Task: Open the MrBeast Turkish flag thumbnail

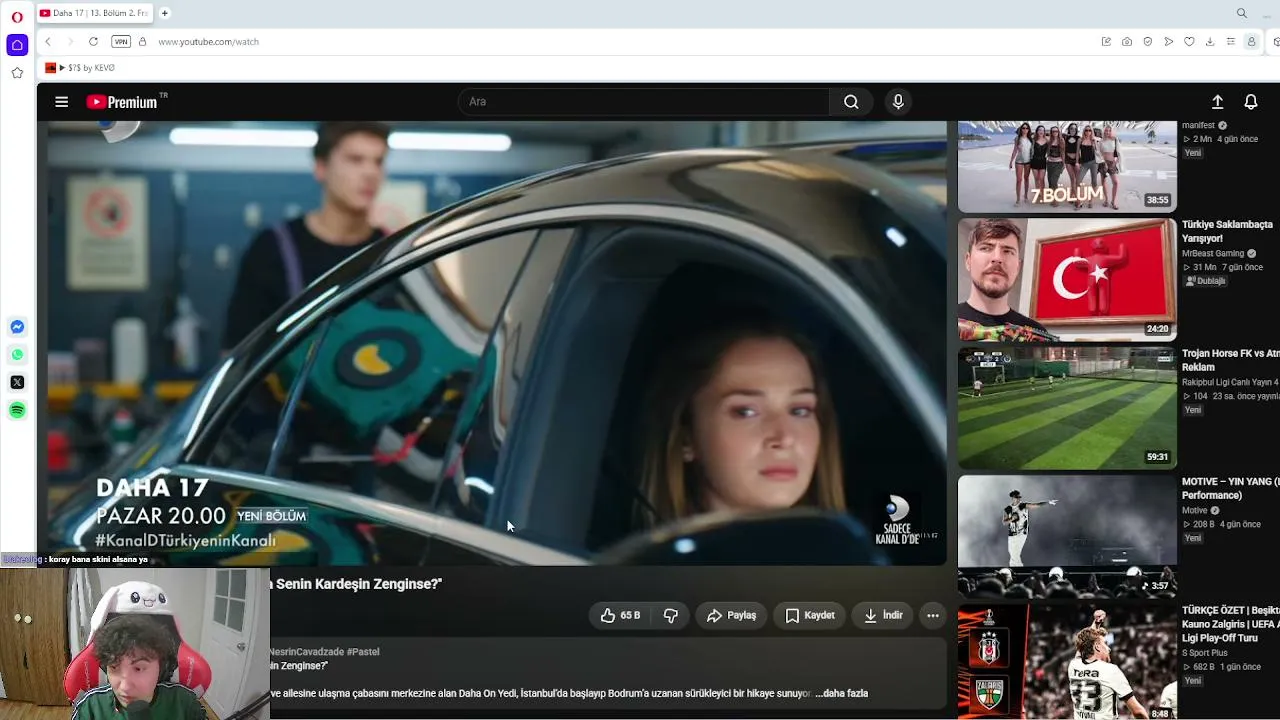Action: 1067,279
